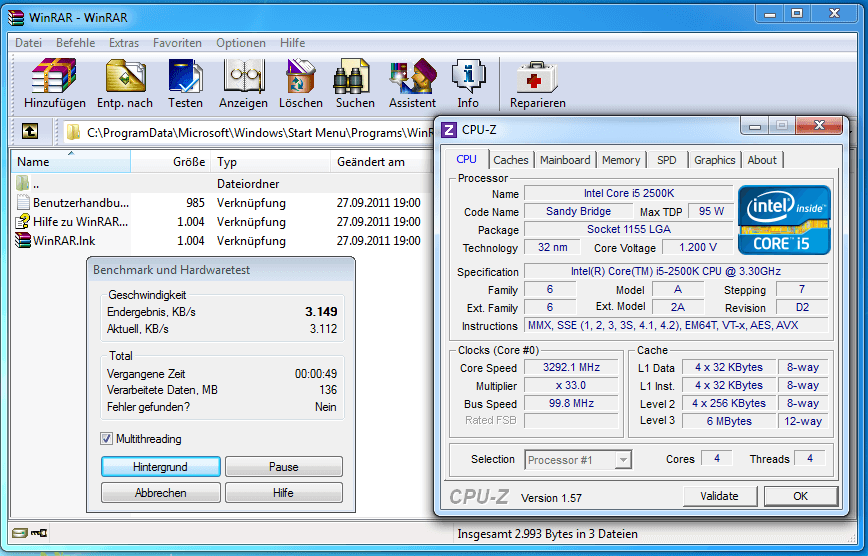This screenshot has width=868, height=556.
Task: Click the '4 x 256 KBytes' Level 2 value
Action: tap(729, 403)
